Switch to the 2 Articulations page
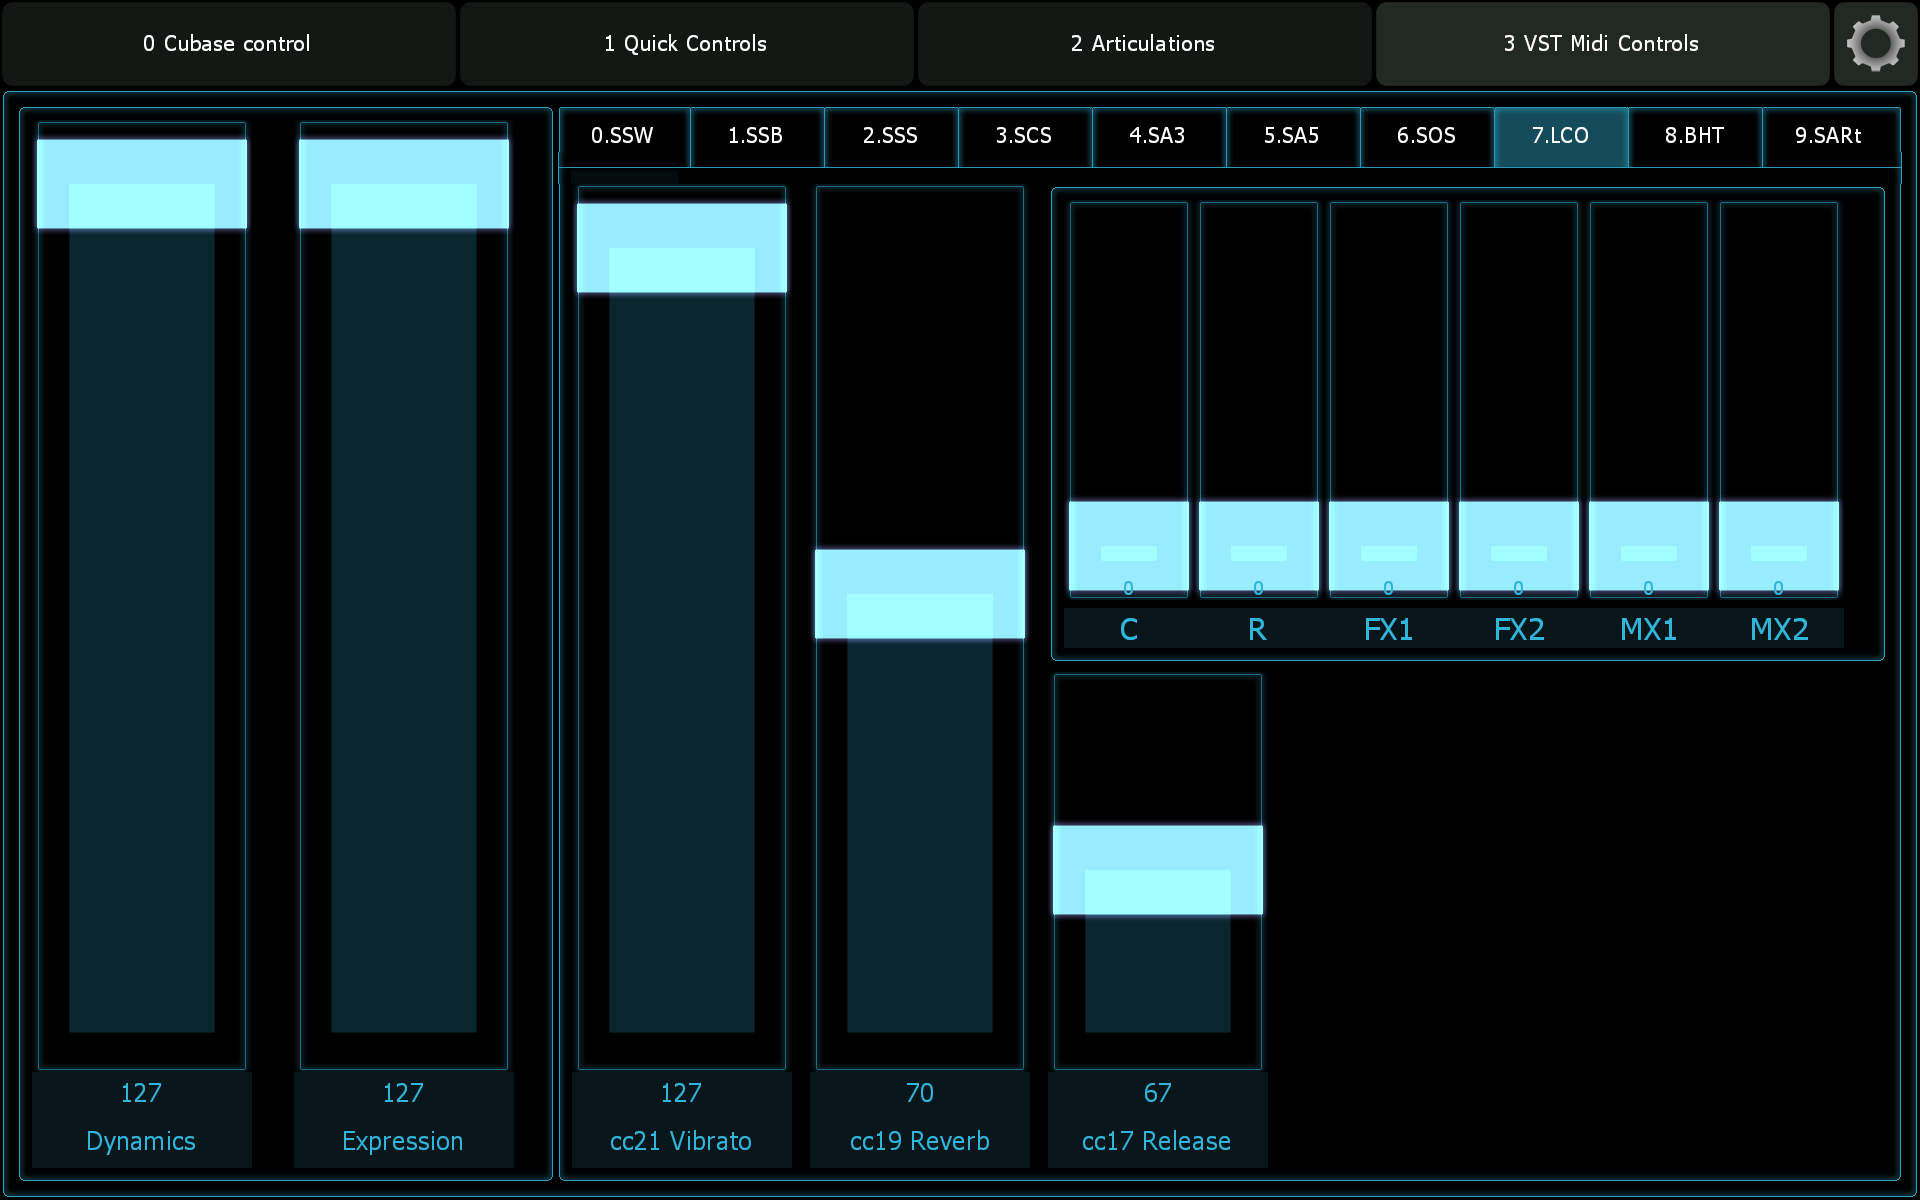Screen dimensions: 1920x1200 pyautogui.click(x=1144, y=43)
